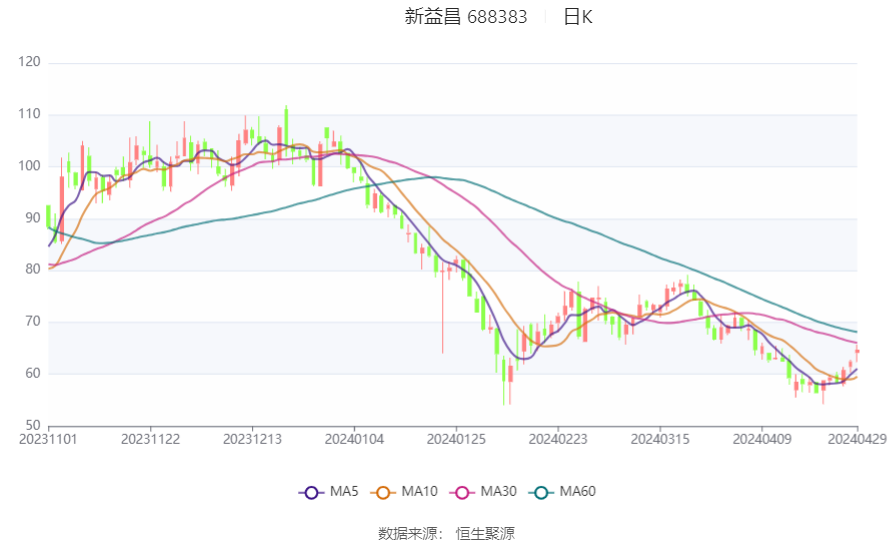Click the 数据来源 恒生聚源 source text
Viewport: 893px width, 542px height.
point(446,533)
